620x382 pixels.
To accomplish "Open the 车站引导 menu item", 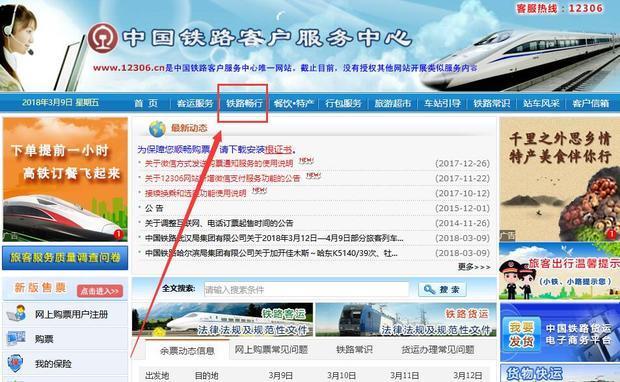I will tap(442, 104).
